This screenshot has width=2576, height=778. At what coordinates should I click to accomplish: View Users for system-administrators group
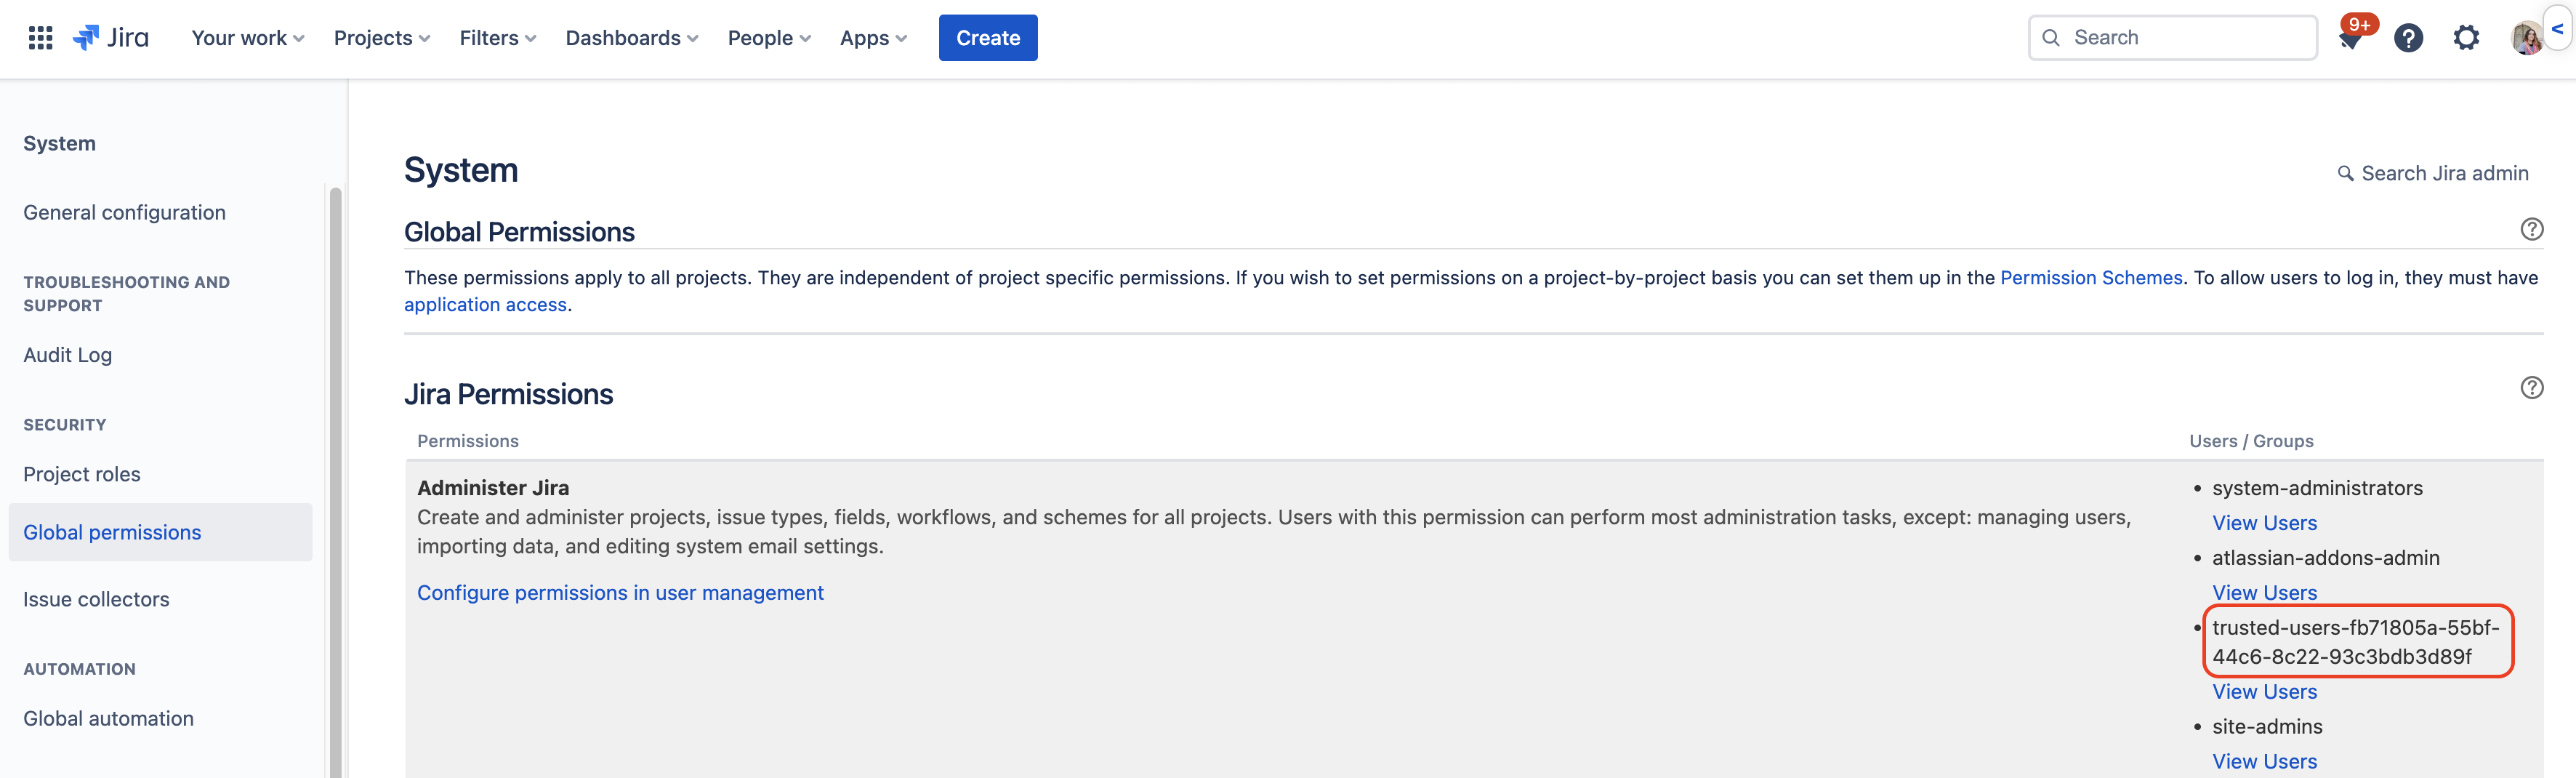click(x=2264, y=523)
